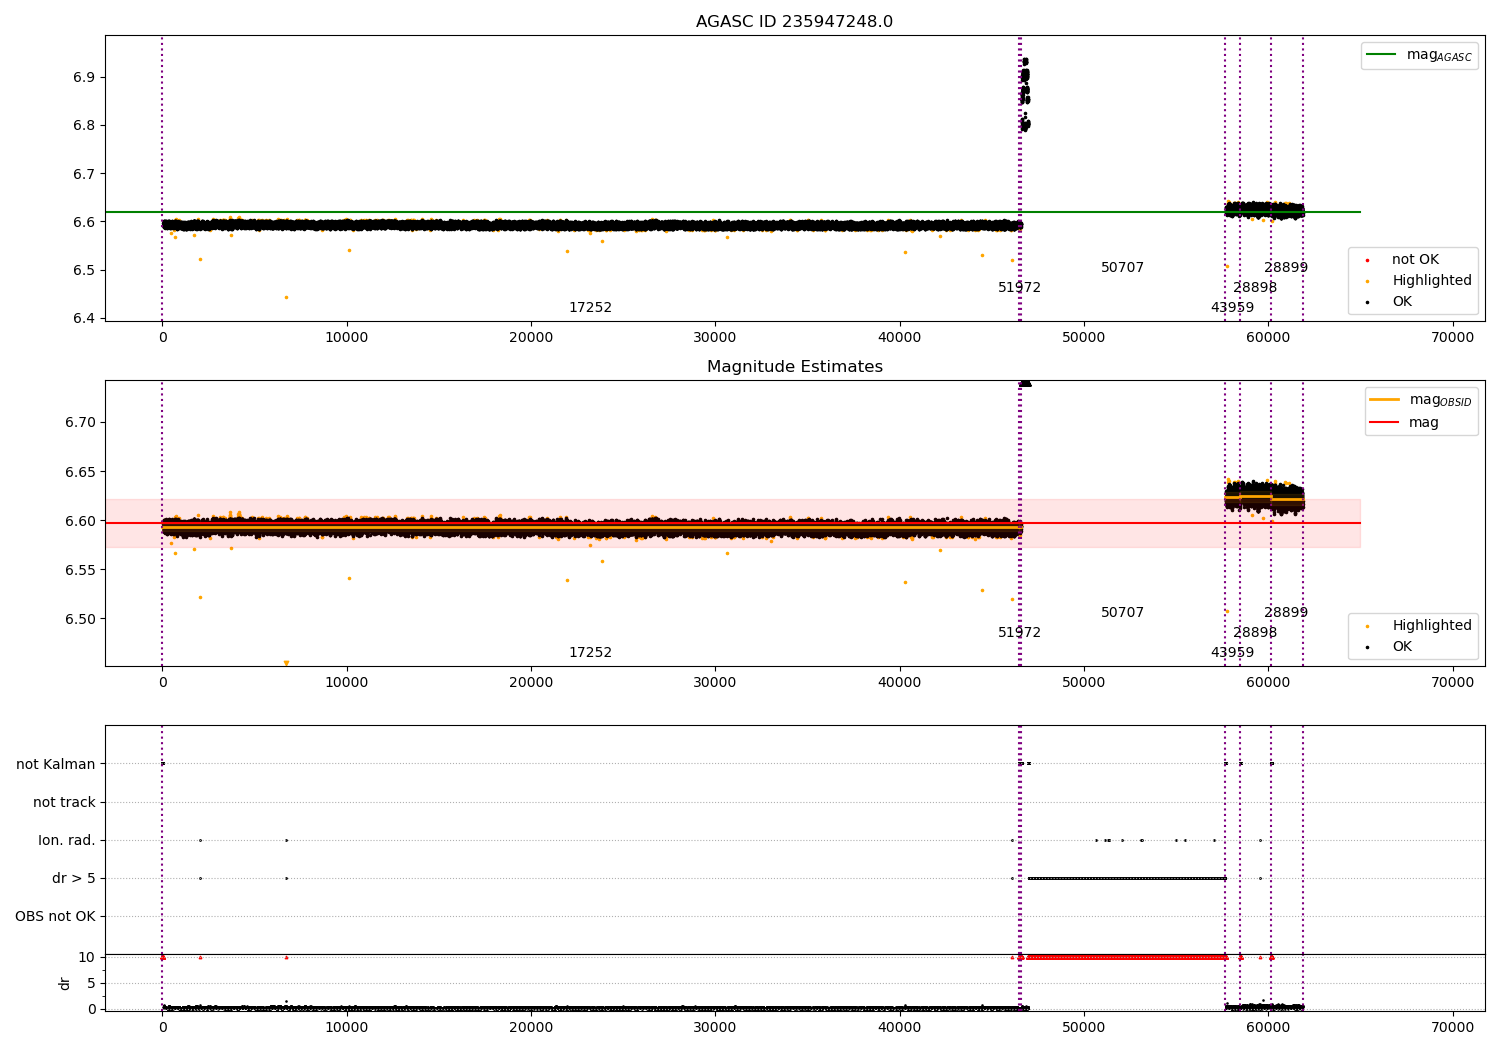Click obsid label 28898 in the Magnitude Estimates plot
Screen dimensions: 1500x1050
tap(1255, 633)
